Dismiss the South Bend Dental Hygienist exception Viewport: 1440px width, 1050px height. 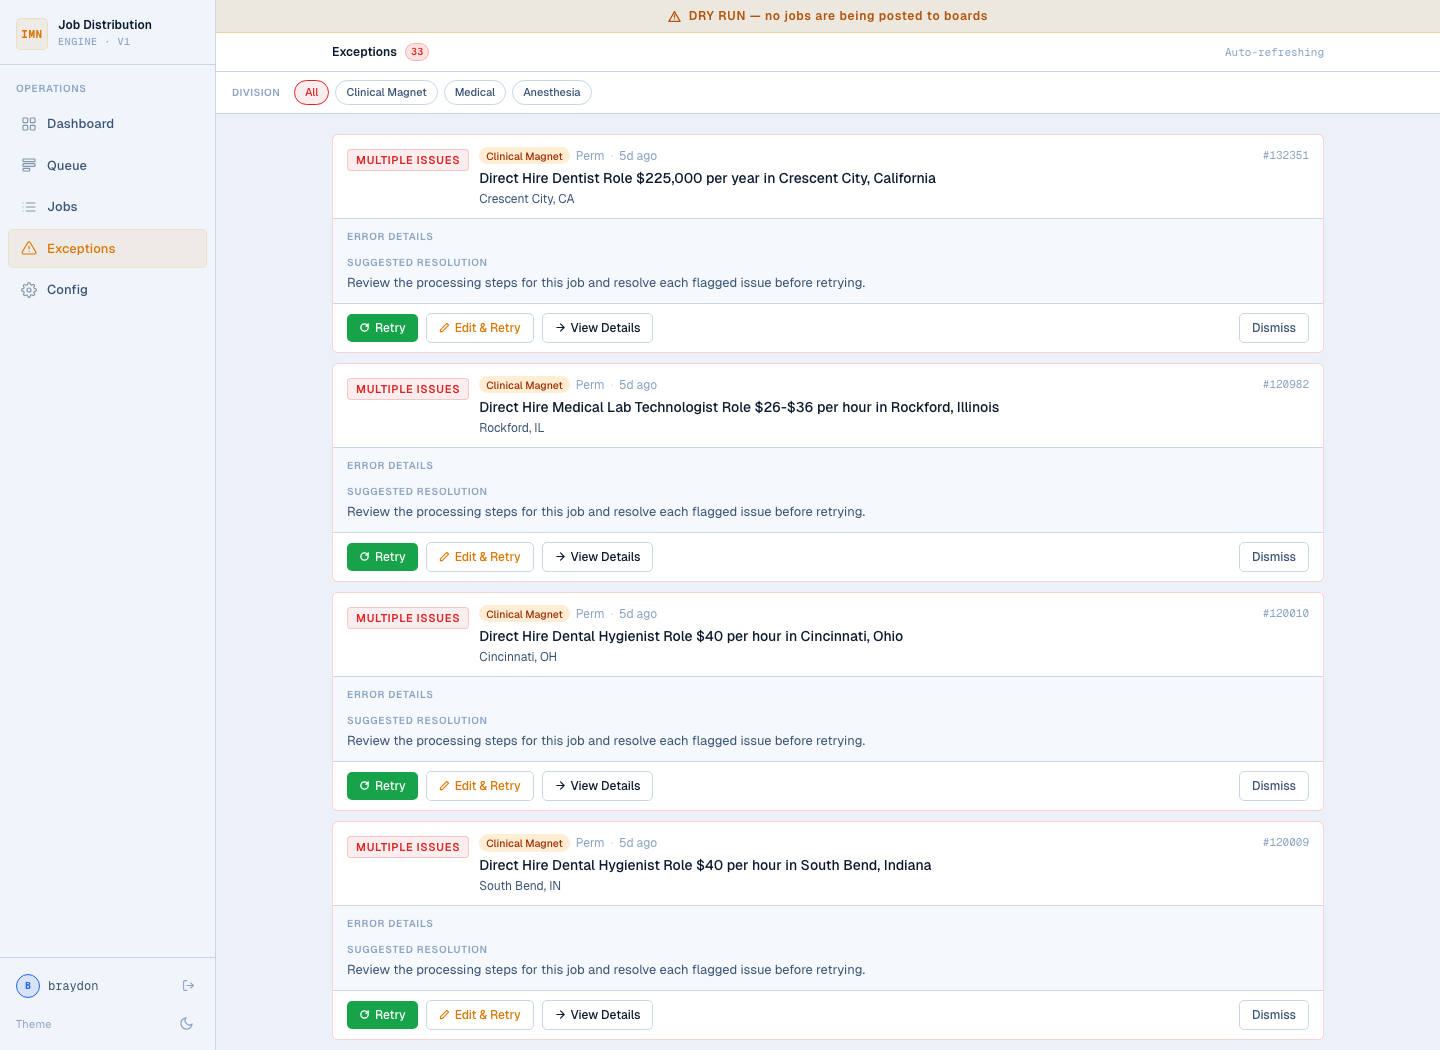pos(1274,1015)
